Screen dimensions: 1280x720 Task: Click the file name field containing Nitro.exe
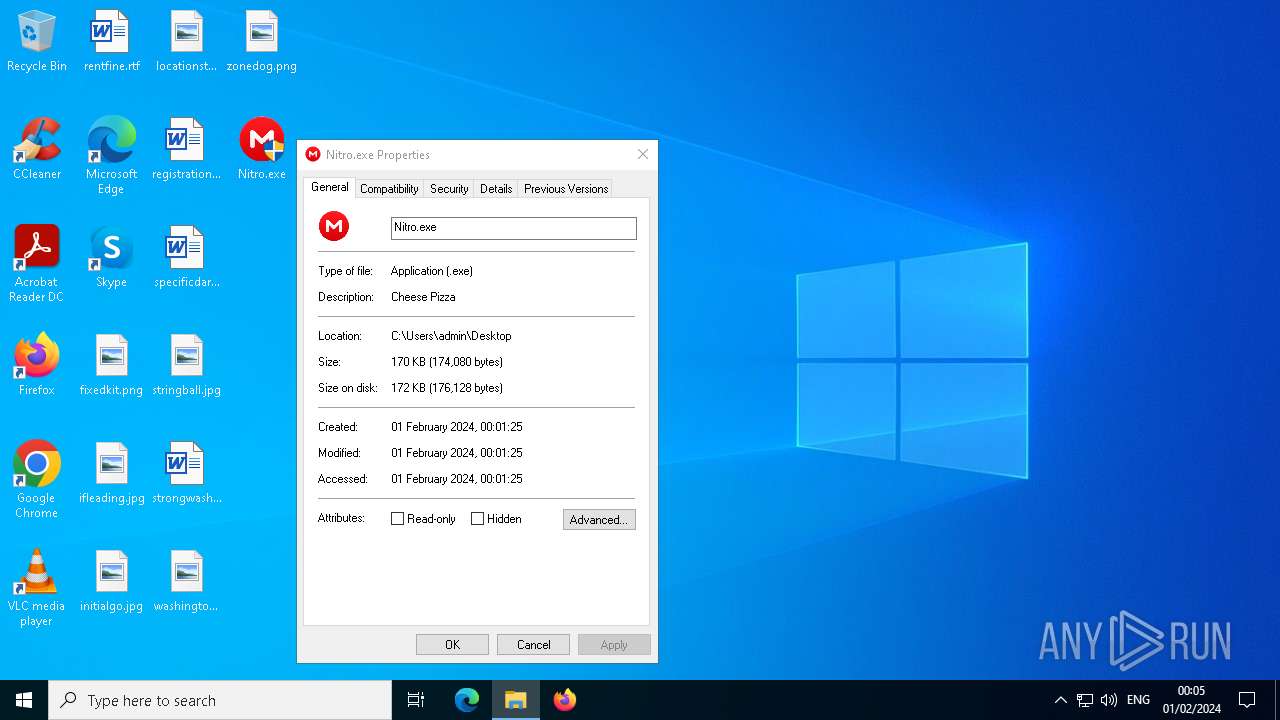513,228
